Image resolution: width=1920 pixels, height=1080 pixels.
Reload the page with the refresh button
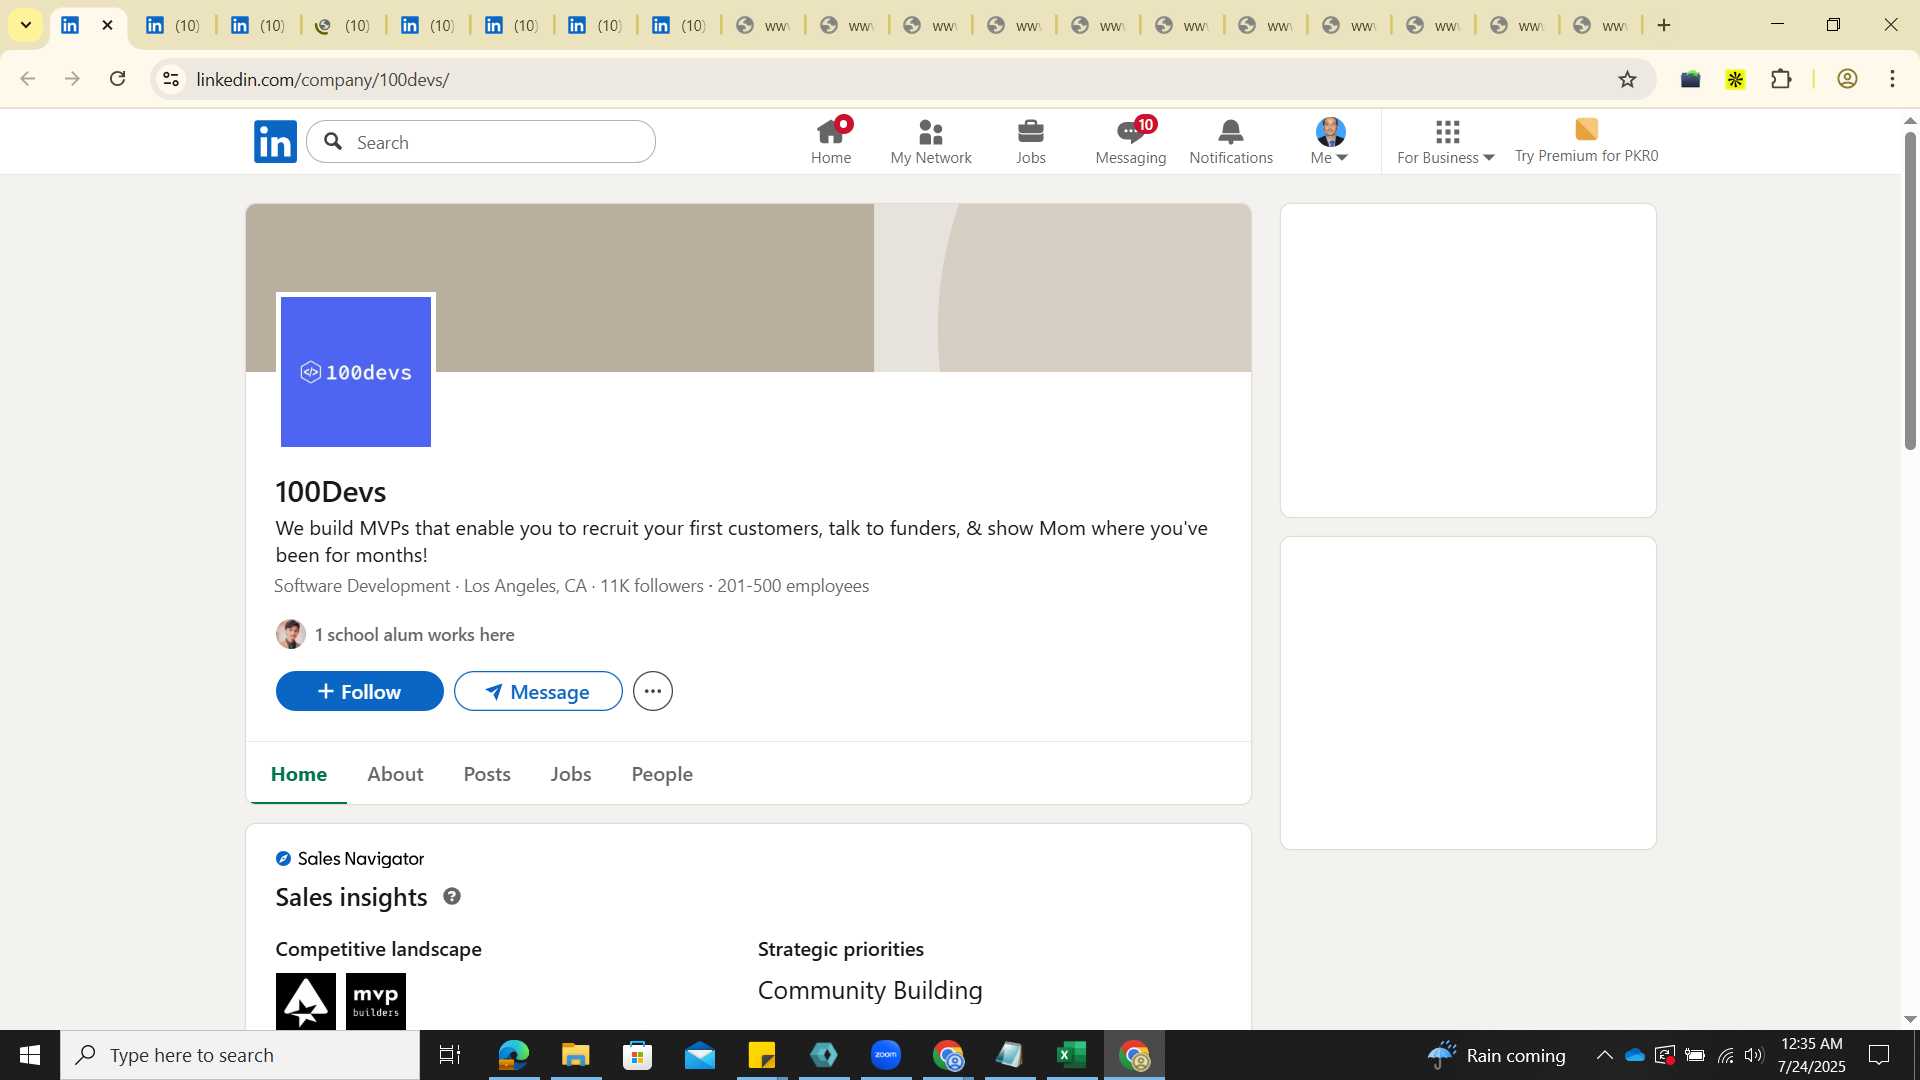pos(118,79)
